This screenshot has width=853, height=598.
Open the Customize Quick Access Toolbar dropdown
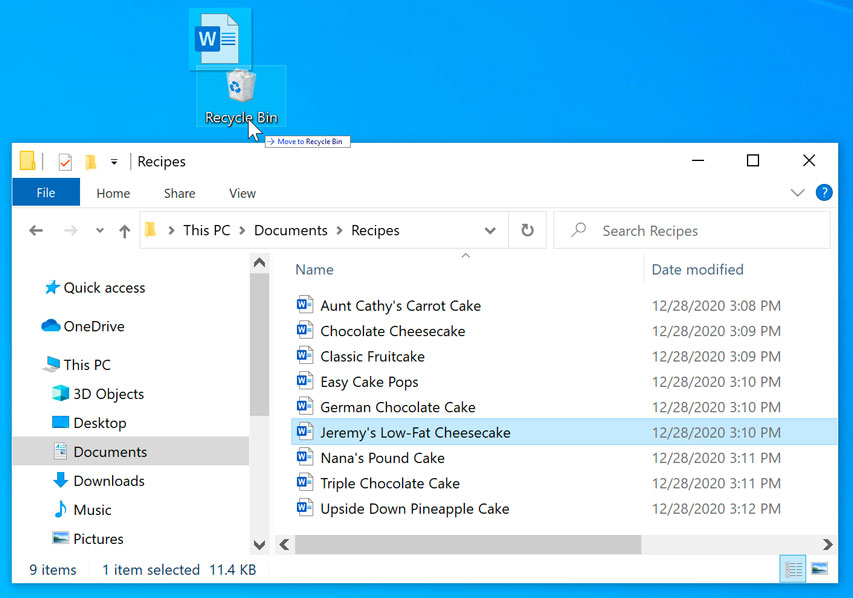click(114, 161)
